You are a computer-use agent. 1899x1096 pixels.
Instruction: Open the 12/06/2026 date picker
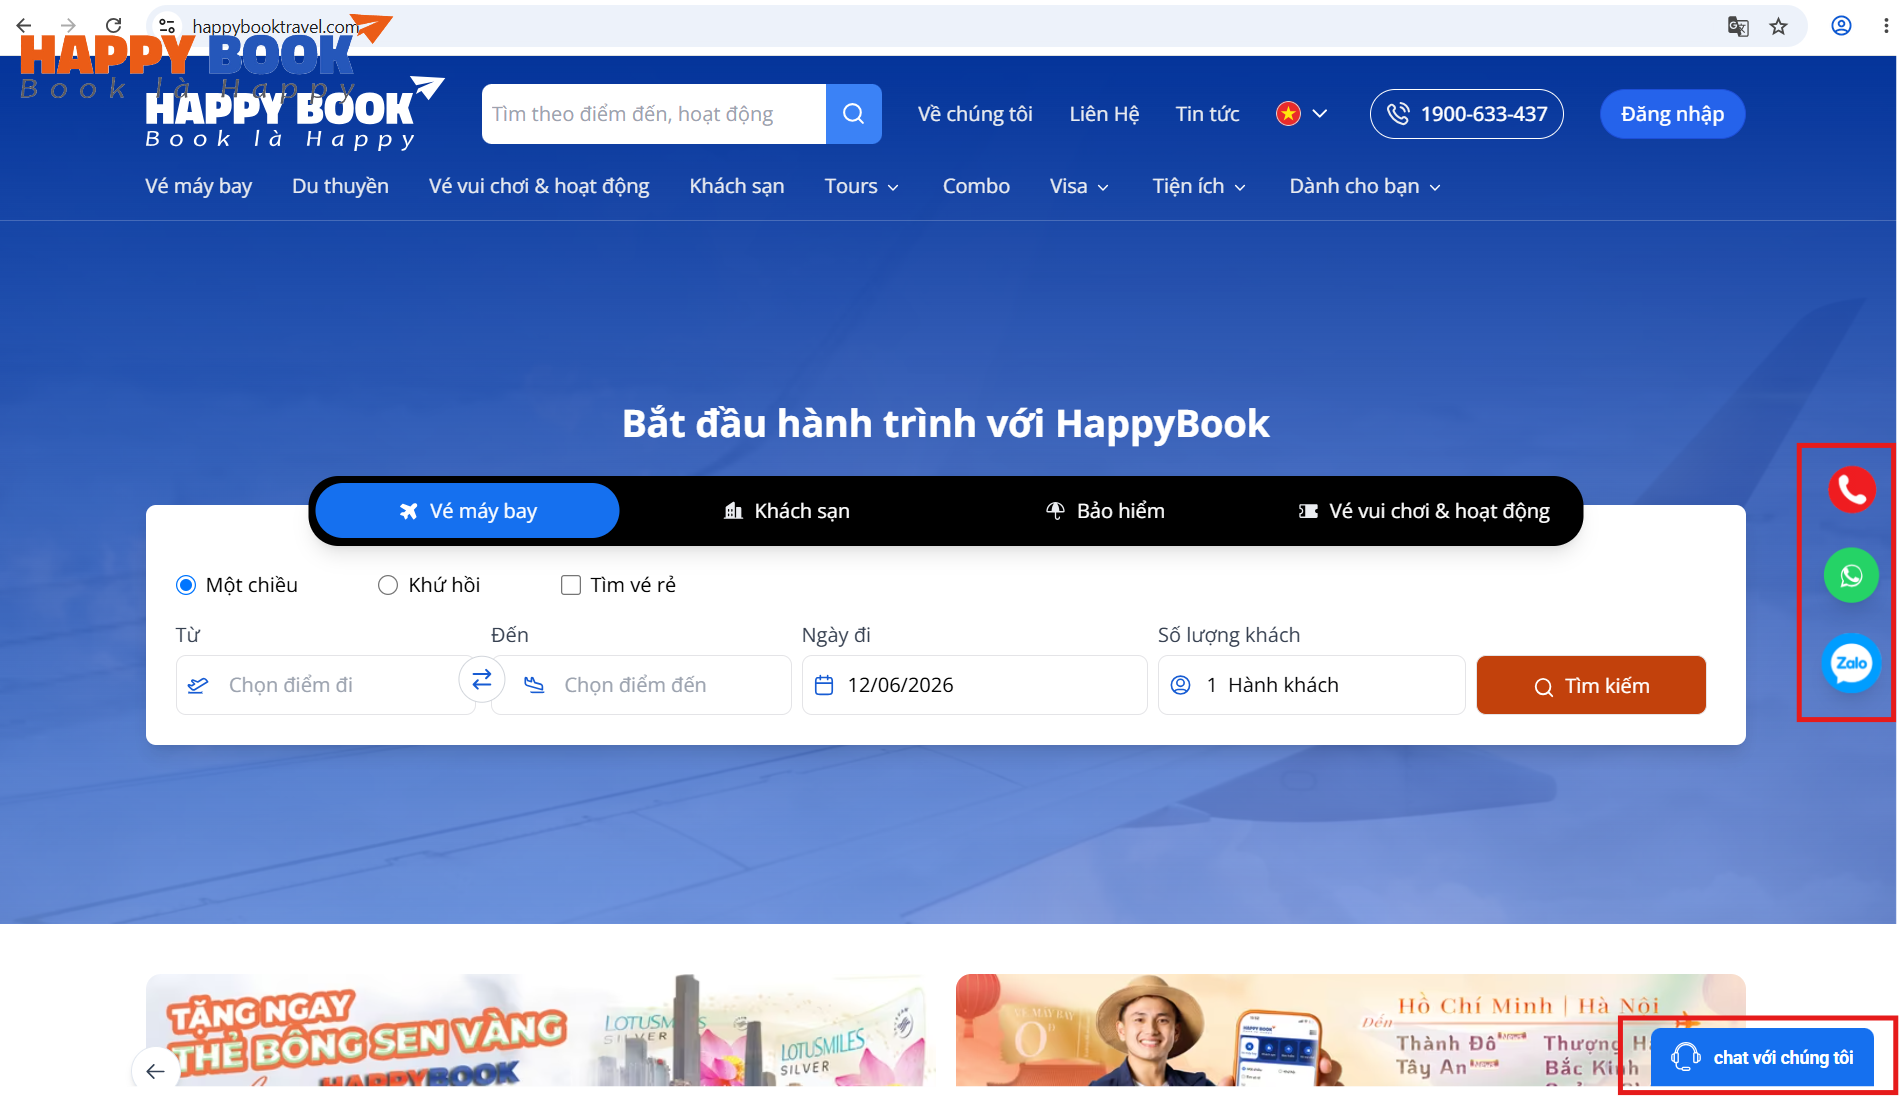coord(974,685)
